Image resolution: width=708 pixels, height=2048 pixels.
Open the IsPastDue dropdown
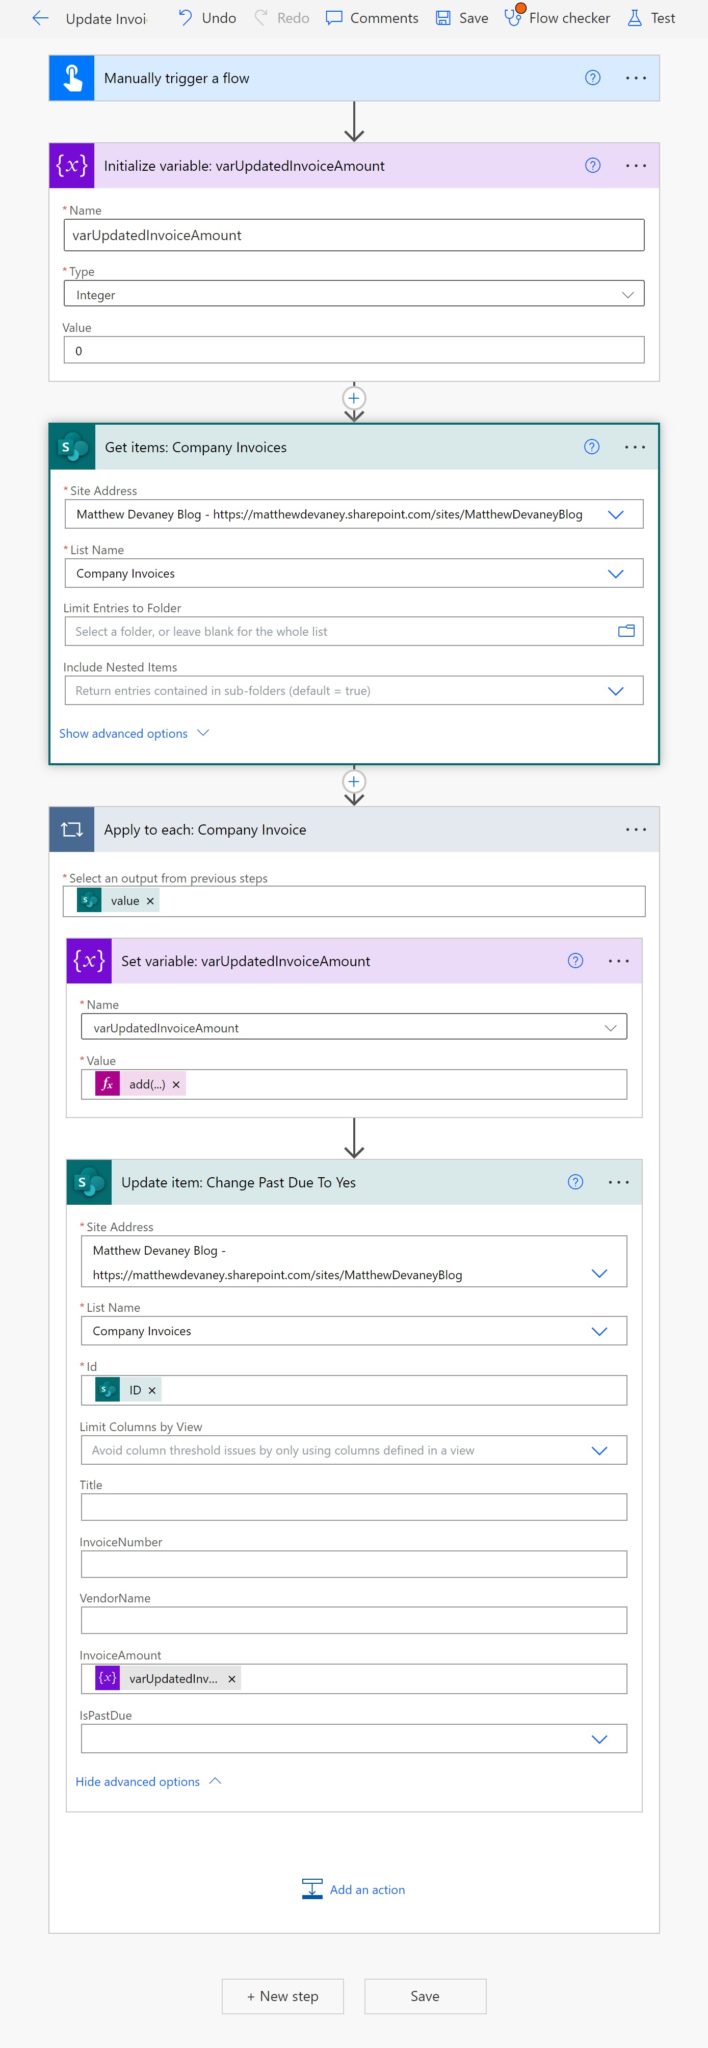tap(599, 1739)
